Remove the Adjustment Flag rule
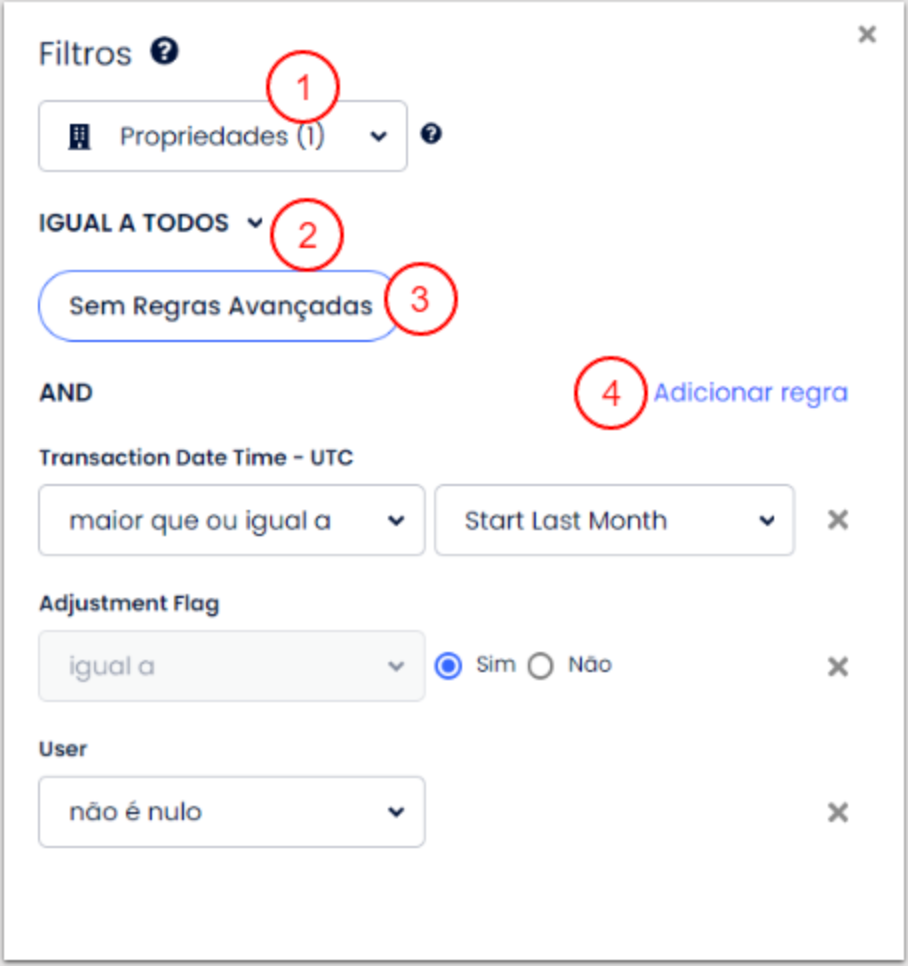The width and height of the screenshot is (908, 966). coord(838,666)
